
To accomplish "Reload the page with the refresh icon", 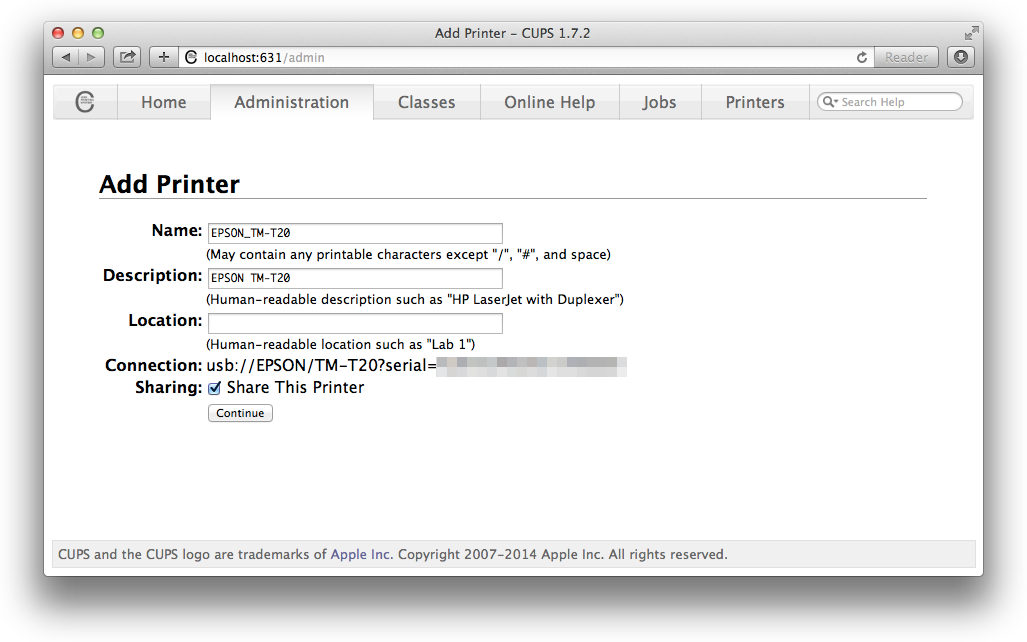I will [x=862, y=58].
